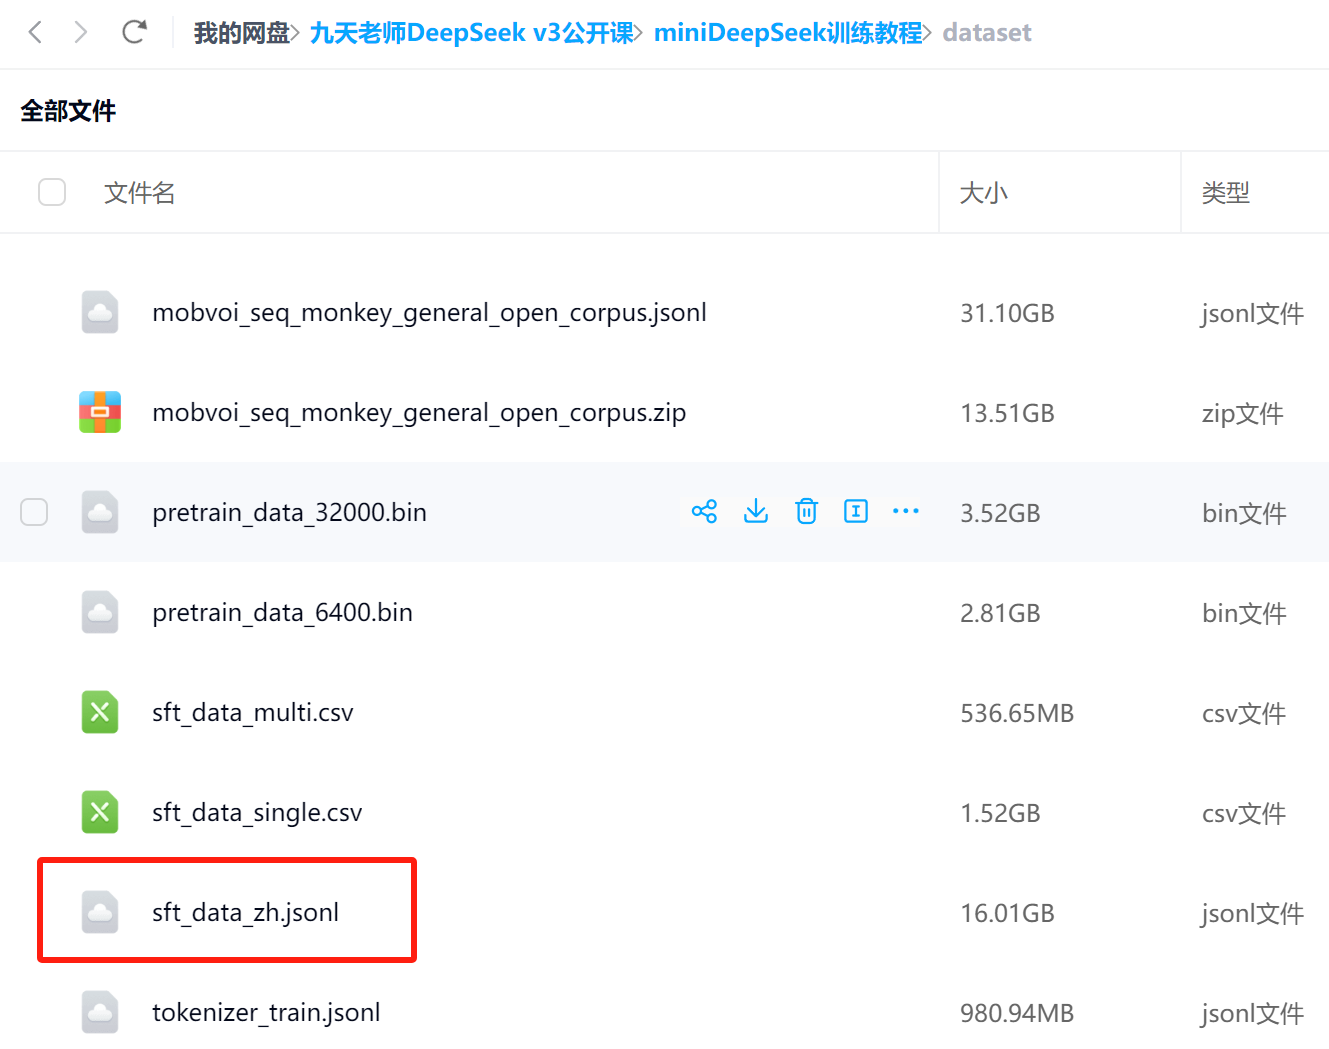Click the sft_data_multi.csv spreadsheet icon
Screen dimensions: 1329x1049
[x=100, y=712]
